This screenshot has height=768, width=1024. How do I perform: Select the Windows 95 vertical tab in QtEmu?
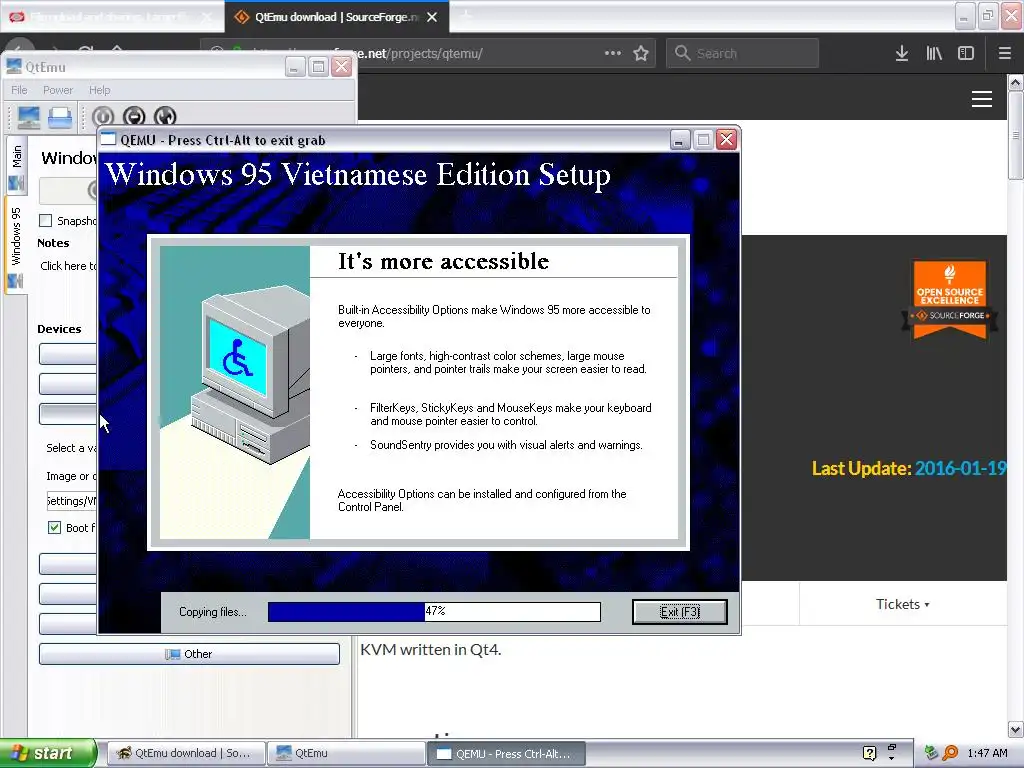click(16, 246)
